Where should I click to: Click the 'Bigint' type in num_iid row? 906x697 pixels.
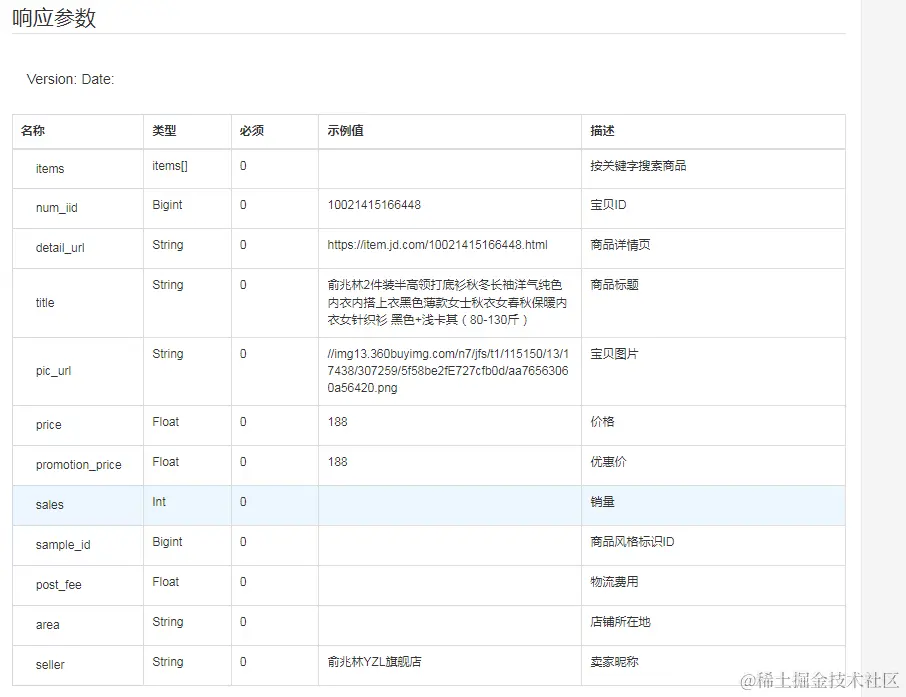[x=167, y=205]
